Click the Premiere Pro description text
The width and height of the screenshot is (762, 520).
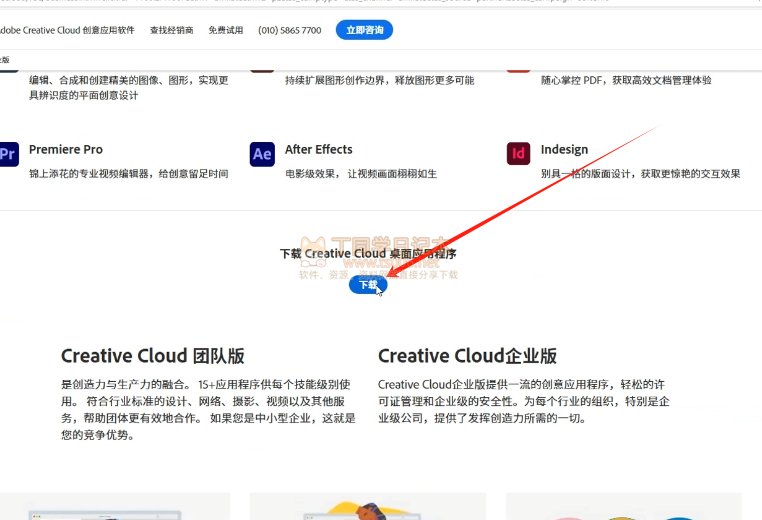[128, 174]
